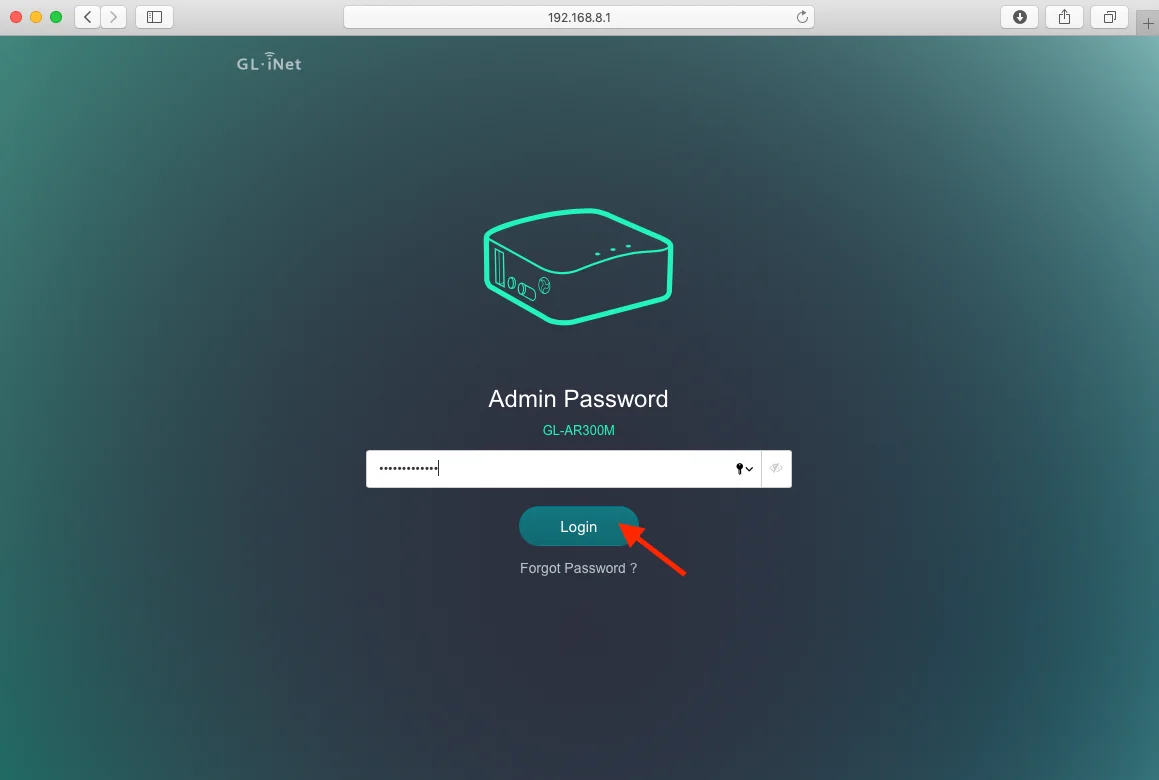Minimize the Safari window
This screenshot has width=1159, height=780.
point(36,17)
